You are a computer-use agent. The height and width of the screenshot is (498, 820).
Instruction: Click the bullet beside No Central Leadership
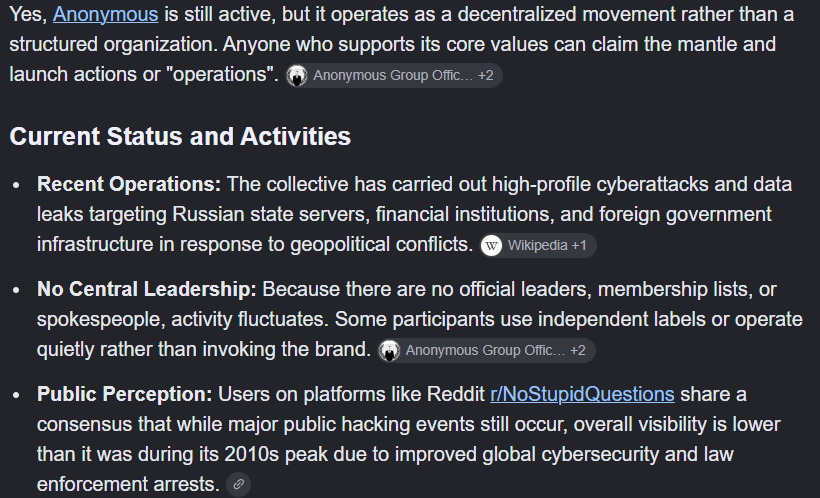[16, 290]
